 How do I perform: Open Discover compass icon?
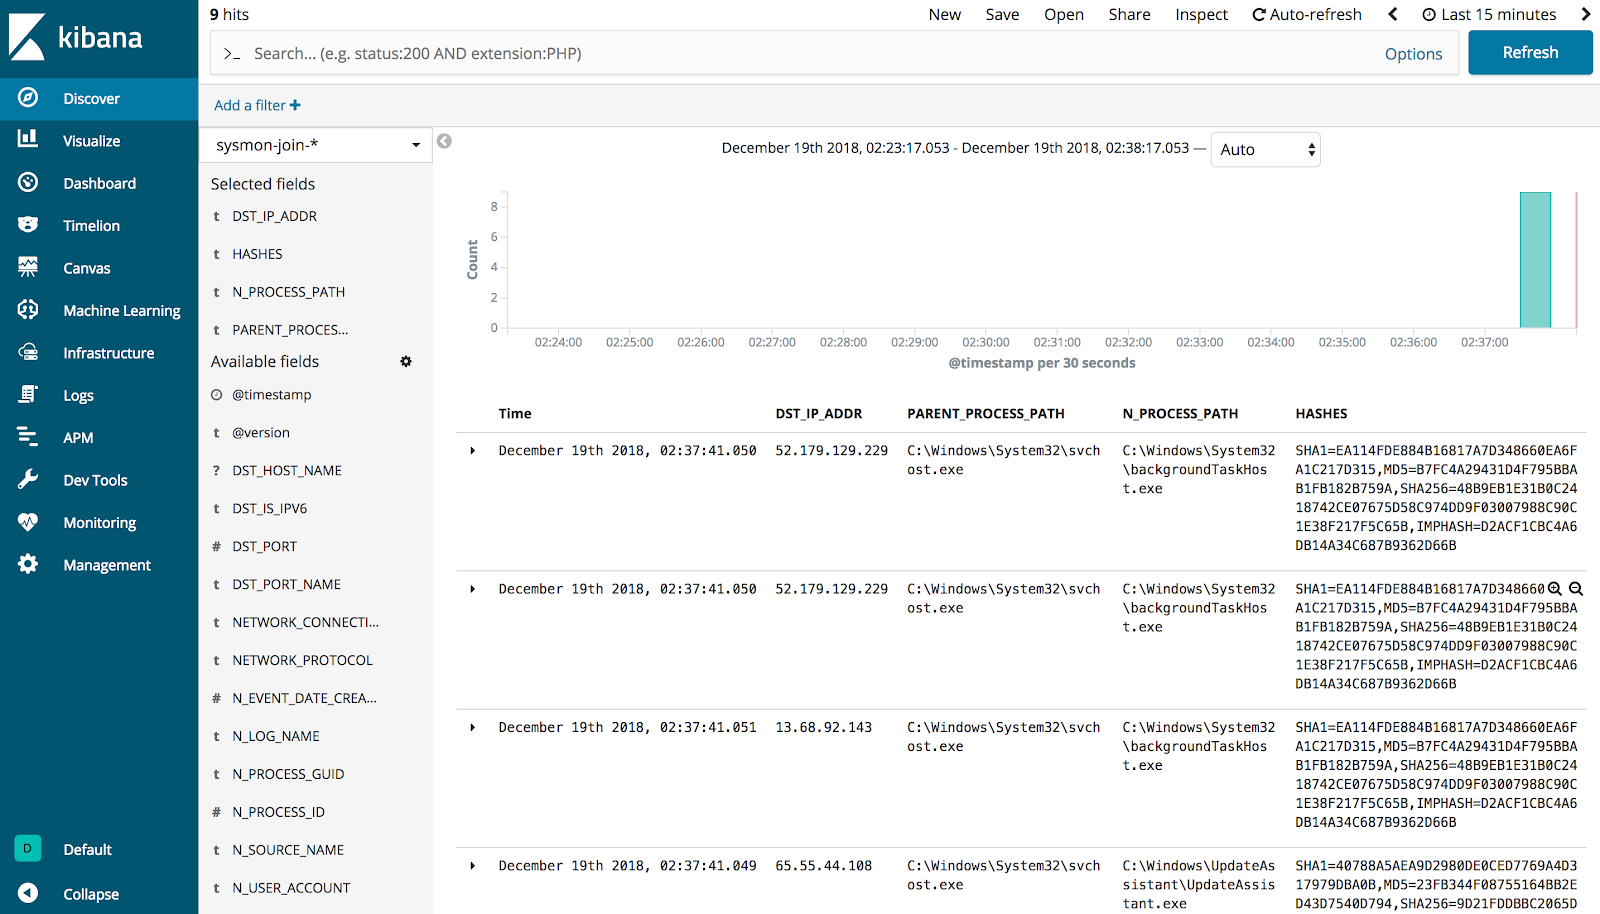[28, 98]
